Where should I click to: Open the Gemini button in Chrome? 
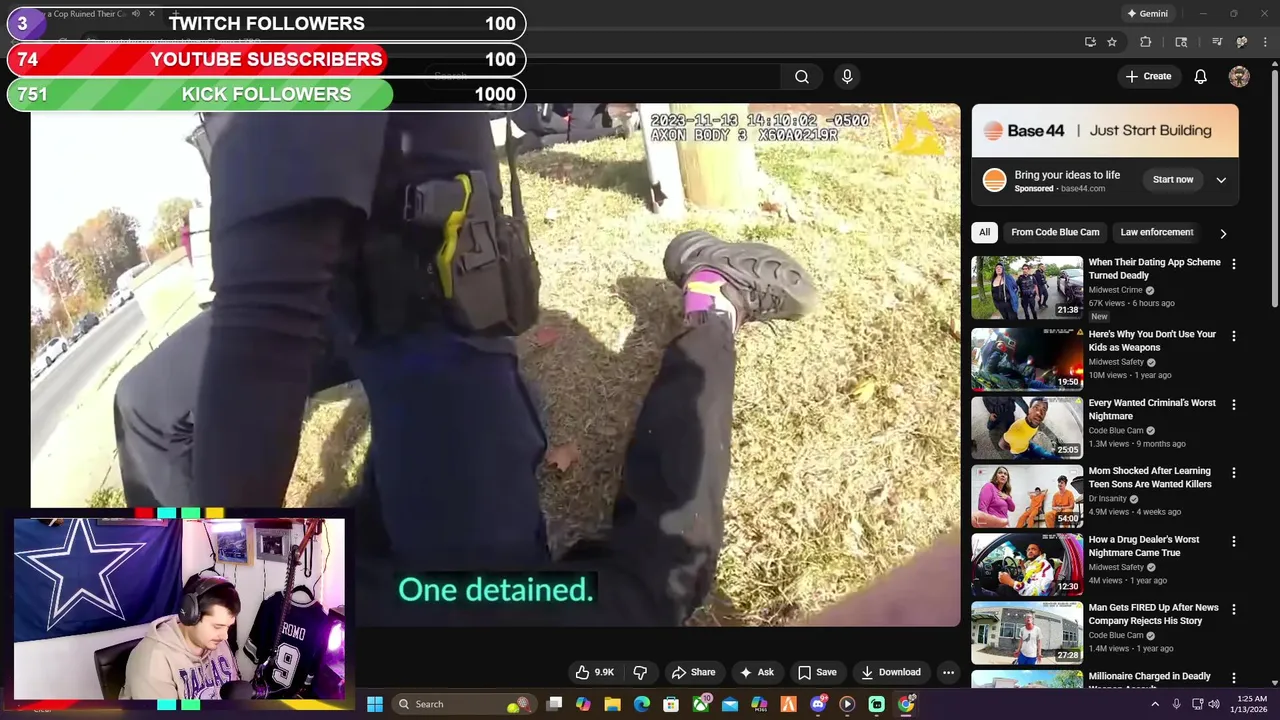coord(1147,14)
